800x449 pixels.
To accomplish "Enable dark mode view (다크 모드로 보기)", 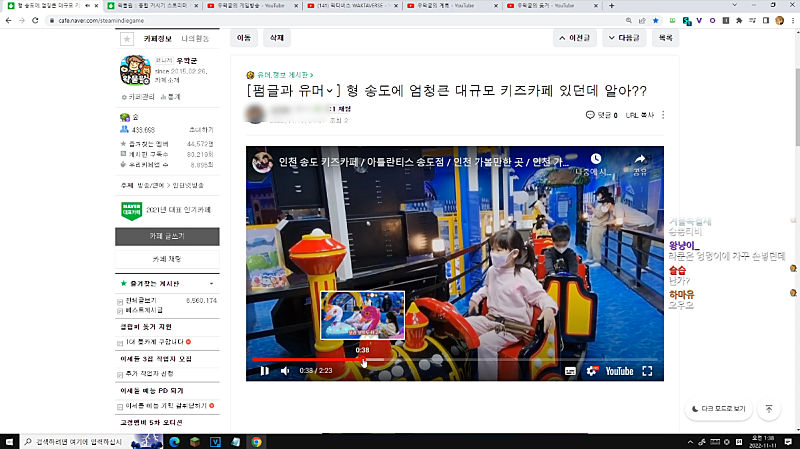I will [x=718, y=409].
